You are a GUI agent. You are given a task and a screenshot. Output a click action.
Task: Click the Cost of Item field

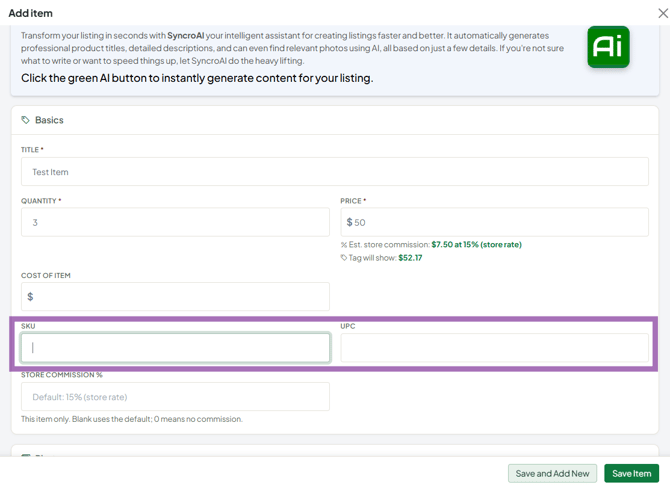pos(175,297)
